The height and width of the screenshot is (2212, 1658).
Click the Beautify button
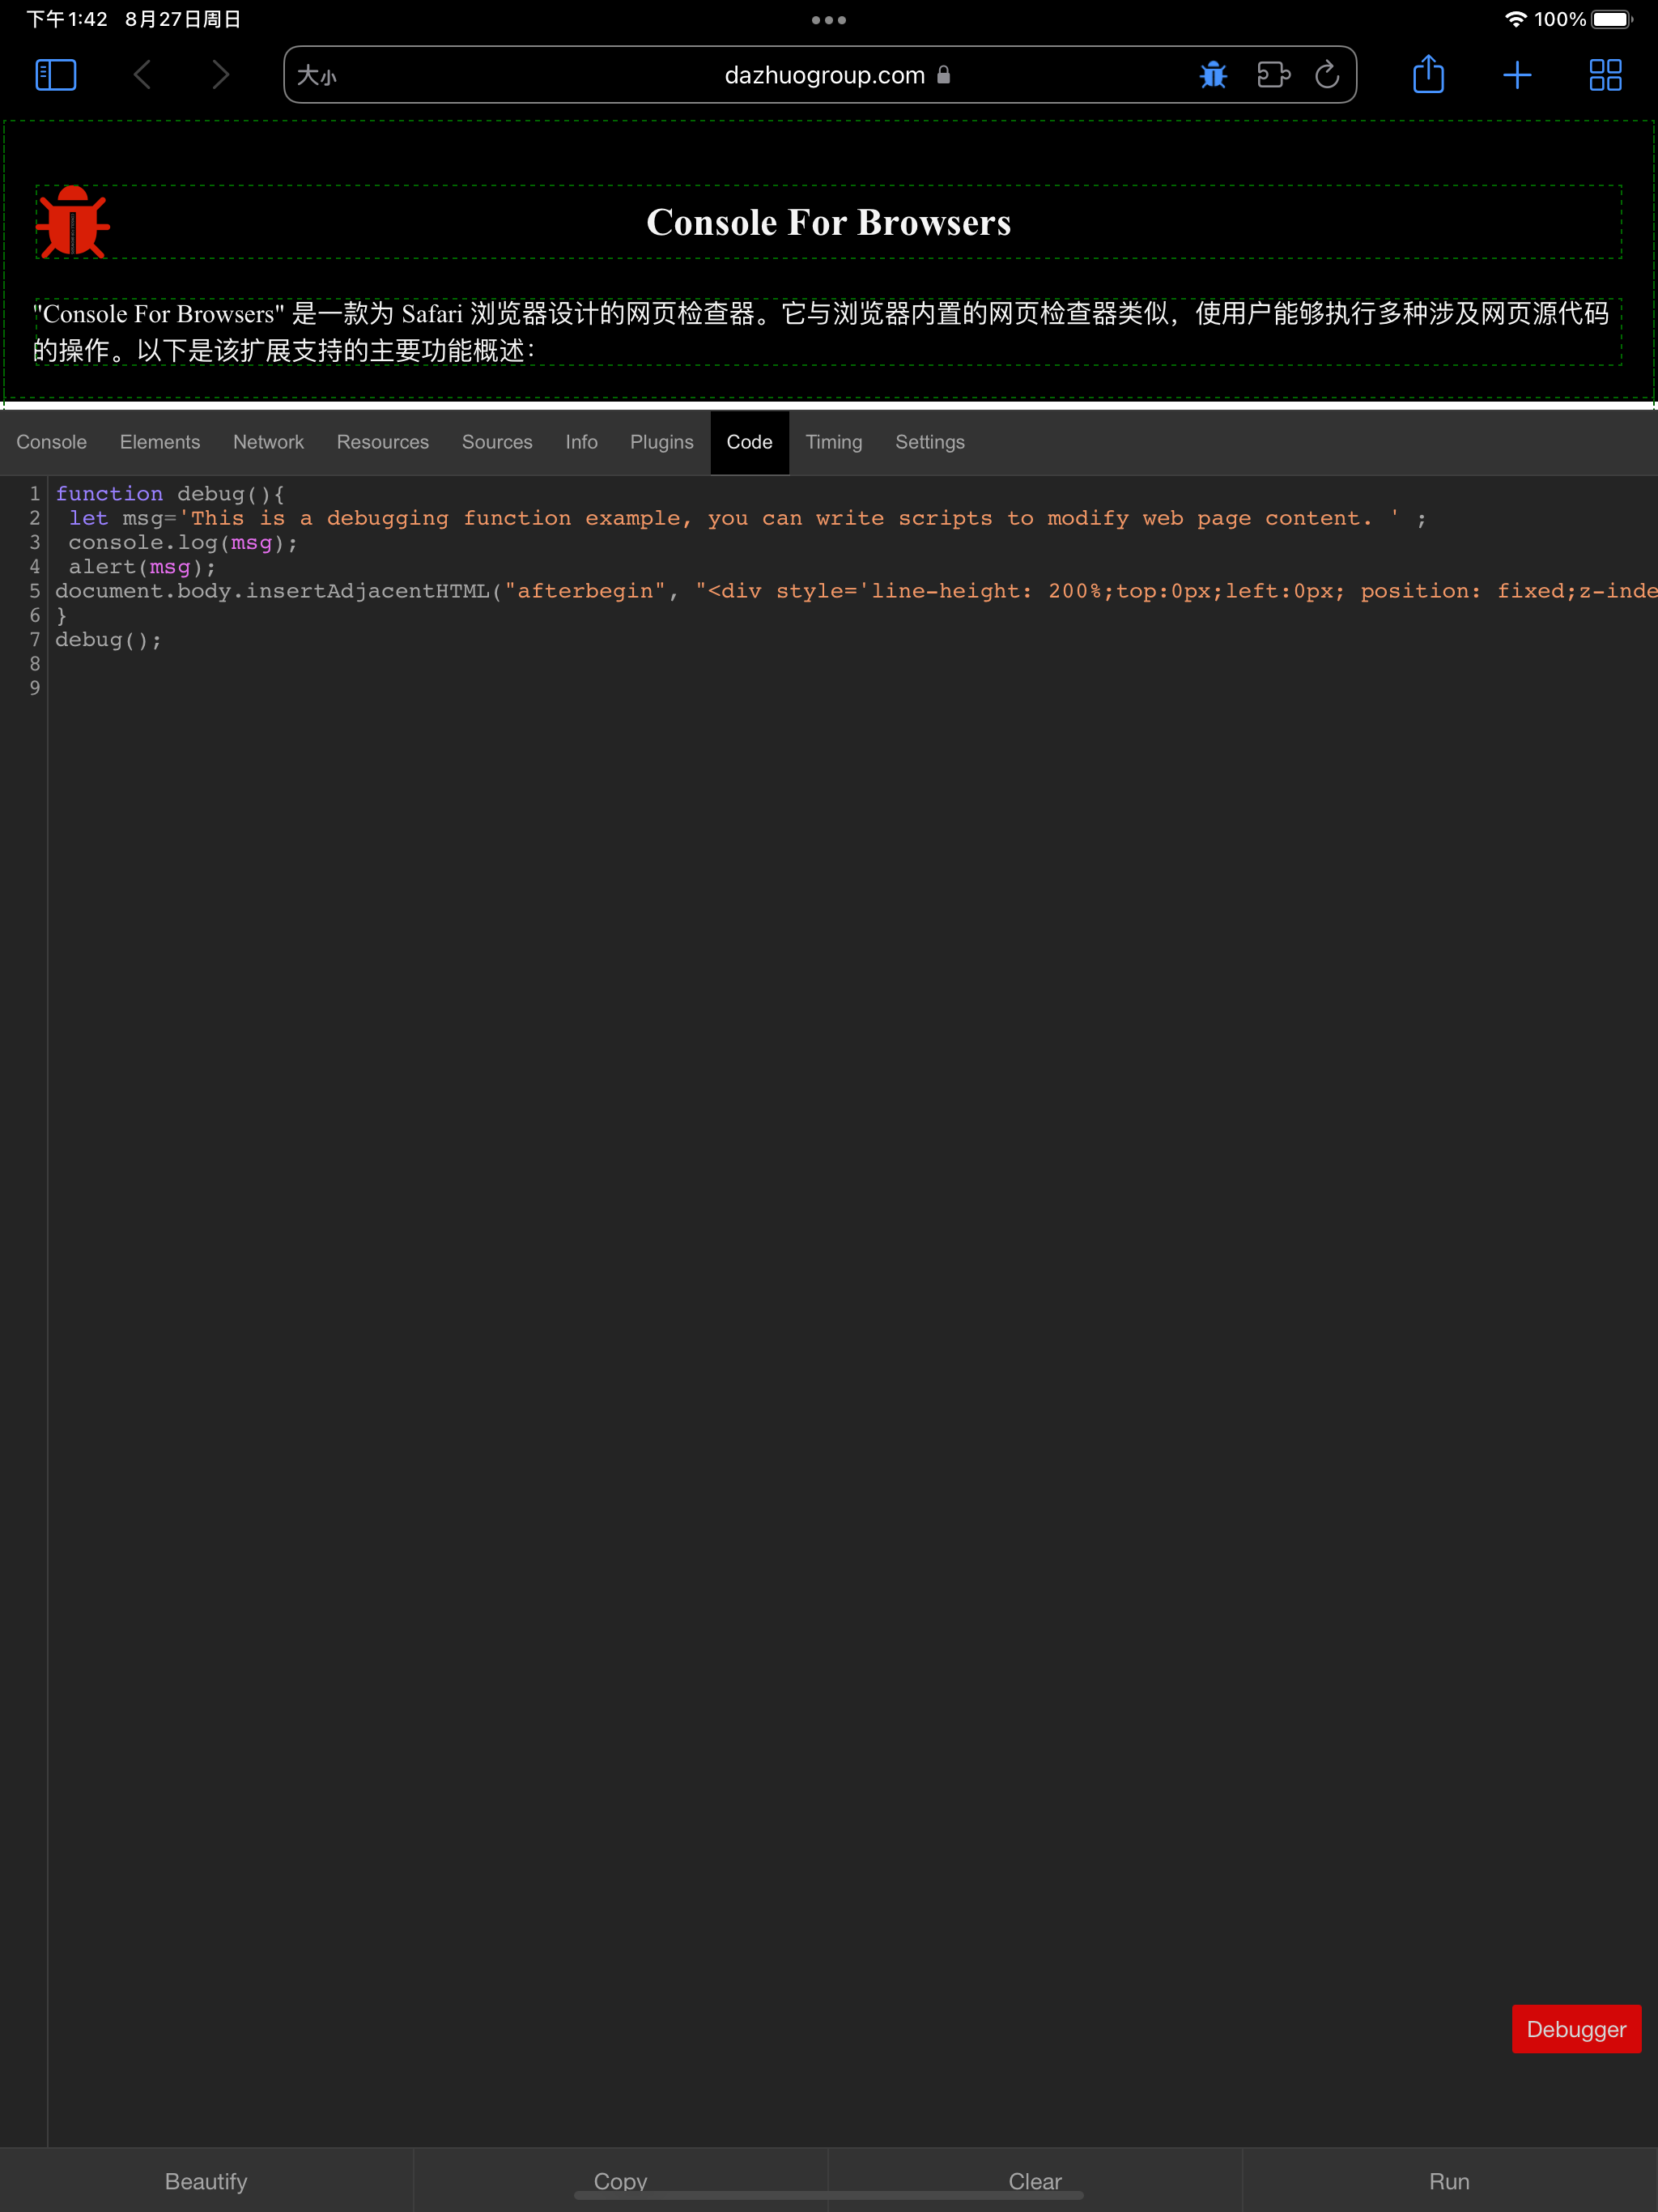pos(206,2181)
